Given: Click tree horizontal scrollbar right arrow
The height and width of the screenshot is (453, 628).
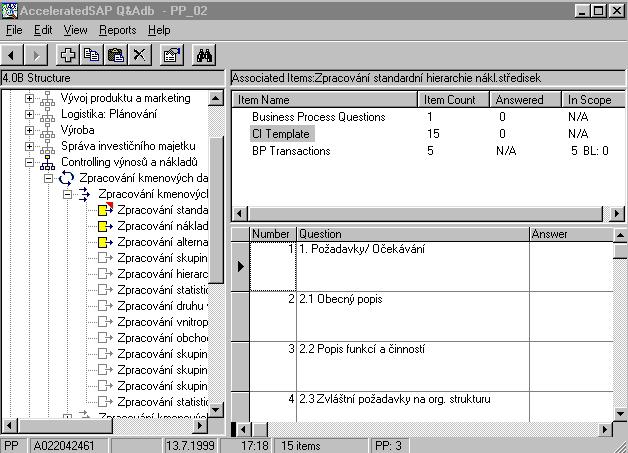Looking at the screenshot, I should coord(199,425).
